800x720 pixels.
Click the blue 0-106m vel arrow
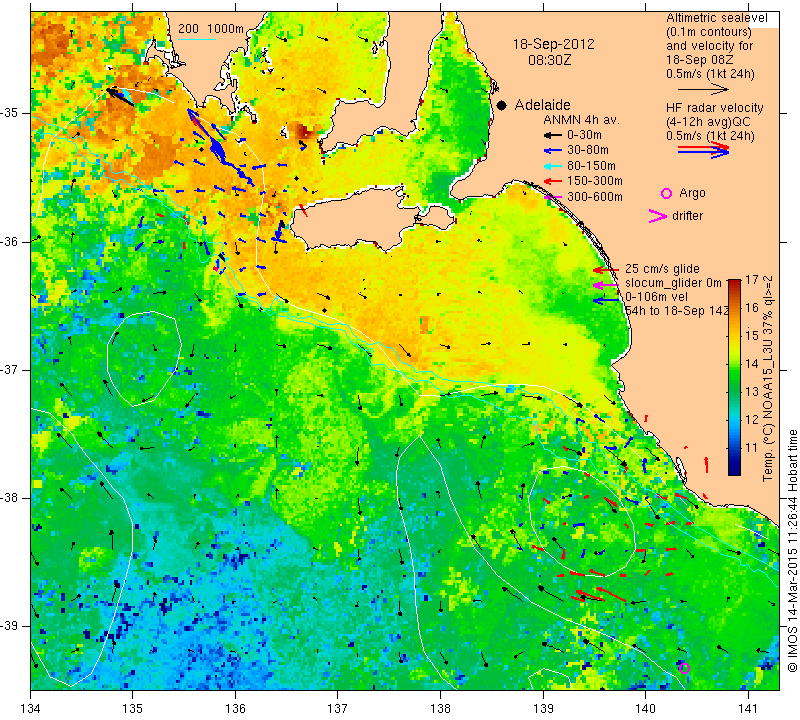pos(606,301)
